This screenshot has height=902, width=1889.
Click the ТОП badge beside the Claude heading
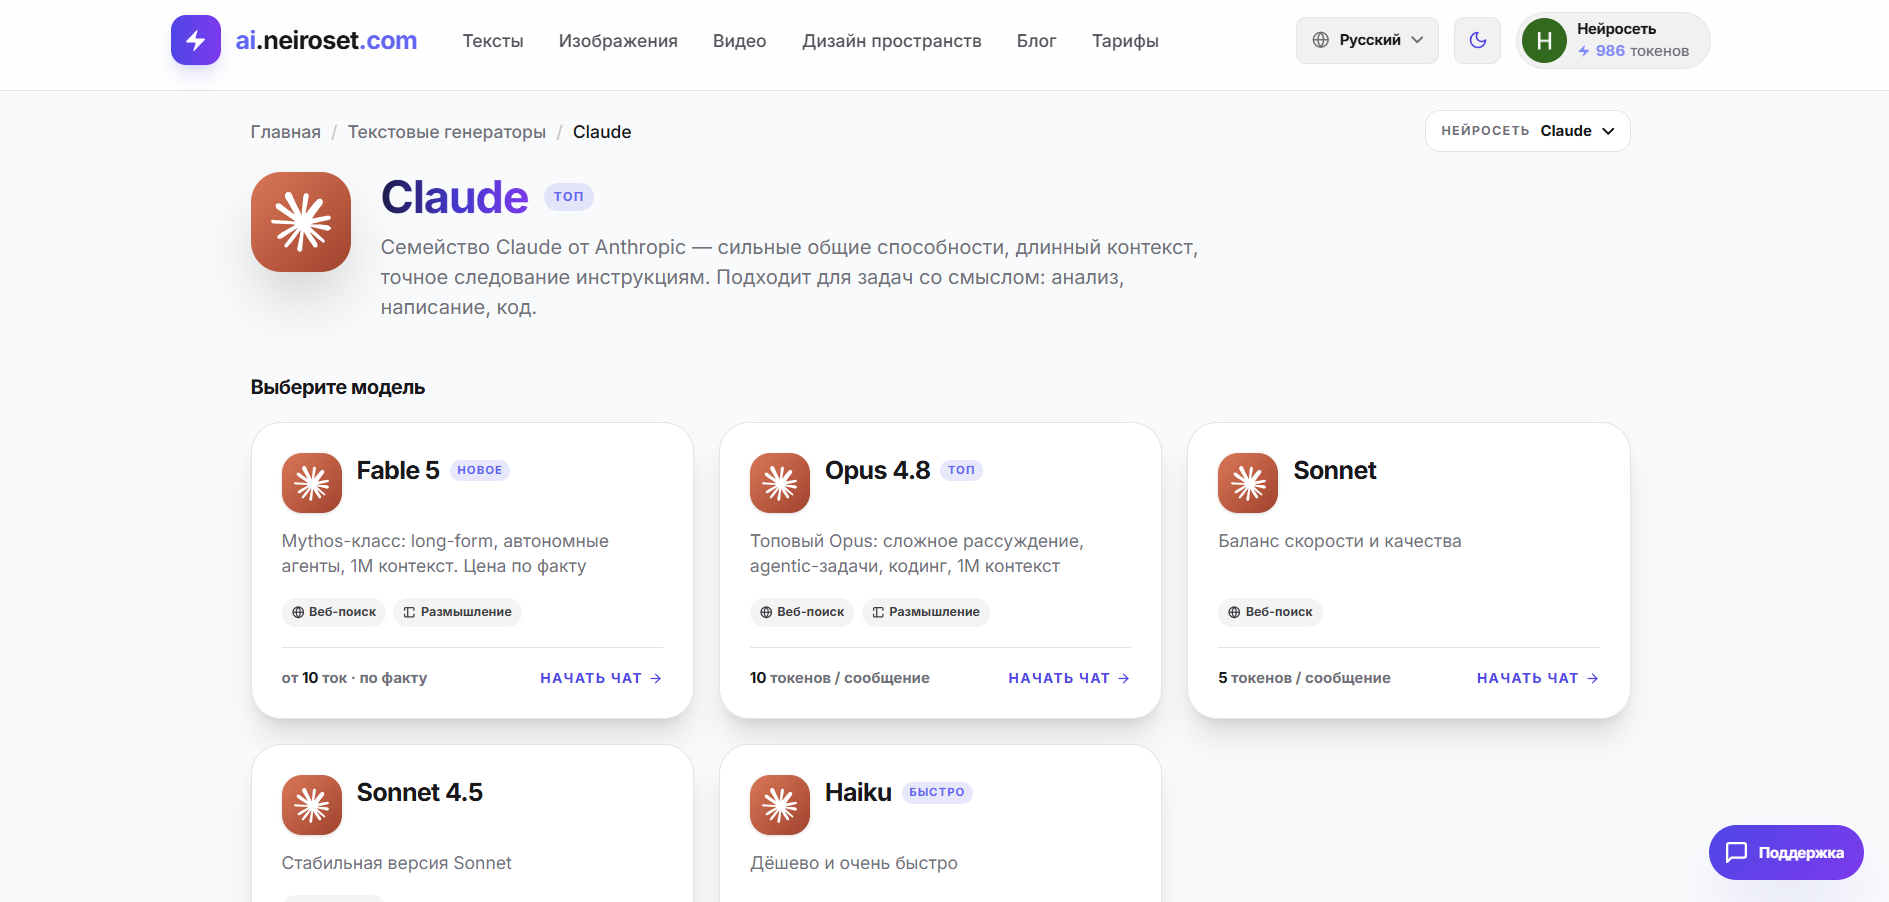point(569,197)
